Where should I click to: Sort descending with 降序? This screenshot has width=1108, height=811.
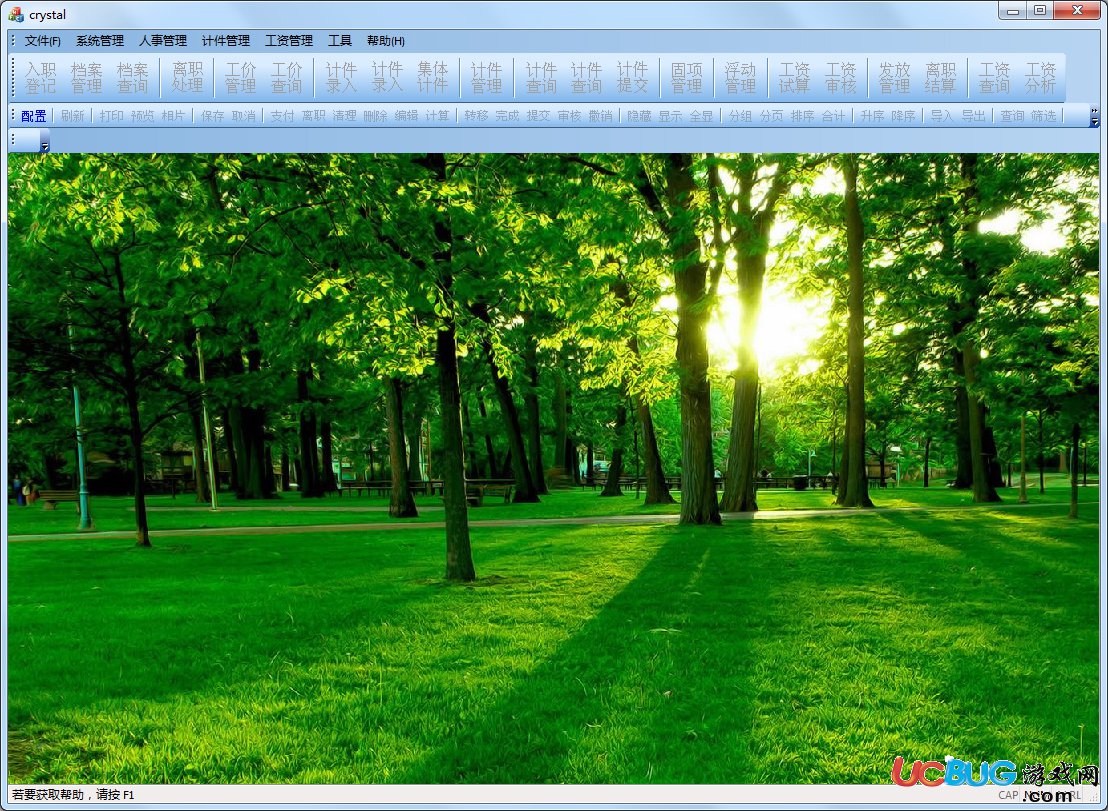(904, 116)
